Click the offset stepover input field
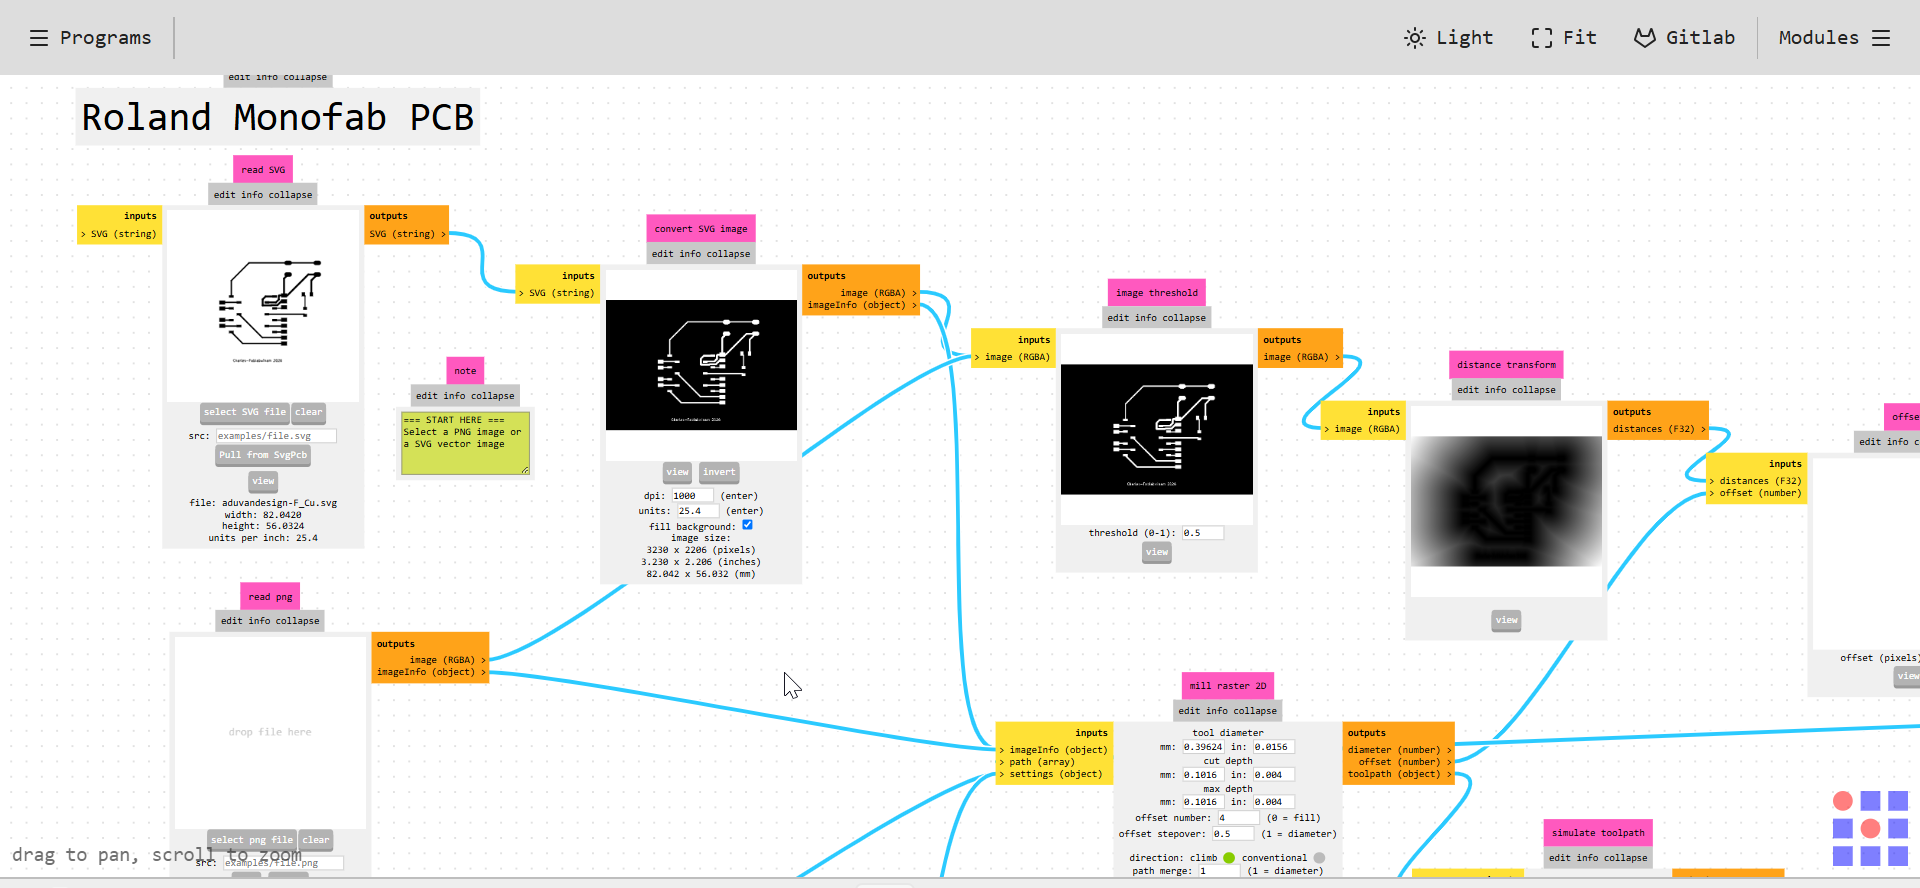1920x888 pixels. click(1233, 834)
